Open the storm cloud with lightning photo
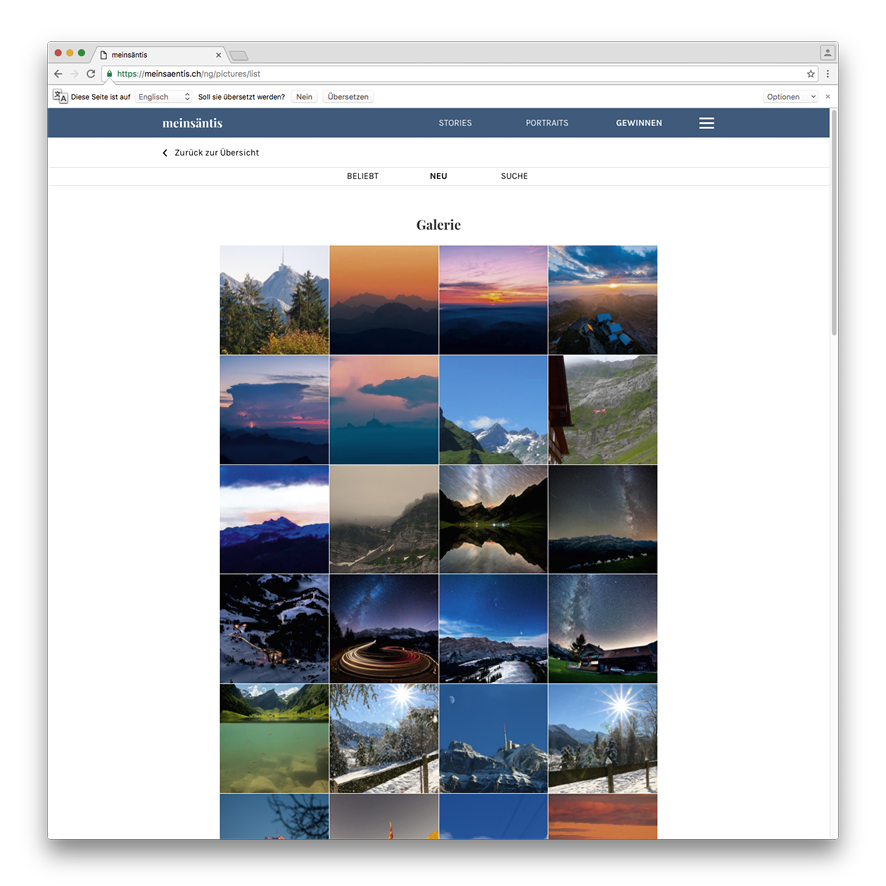 (275, 410)
